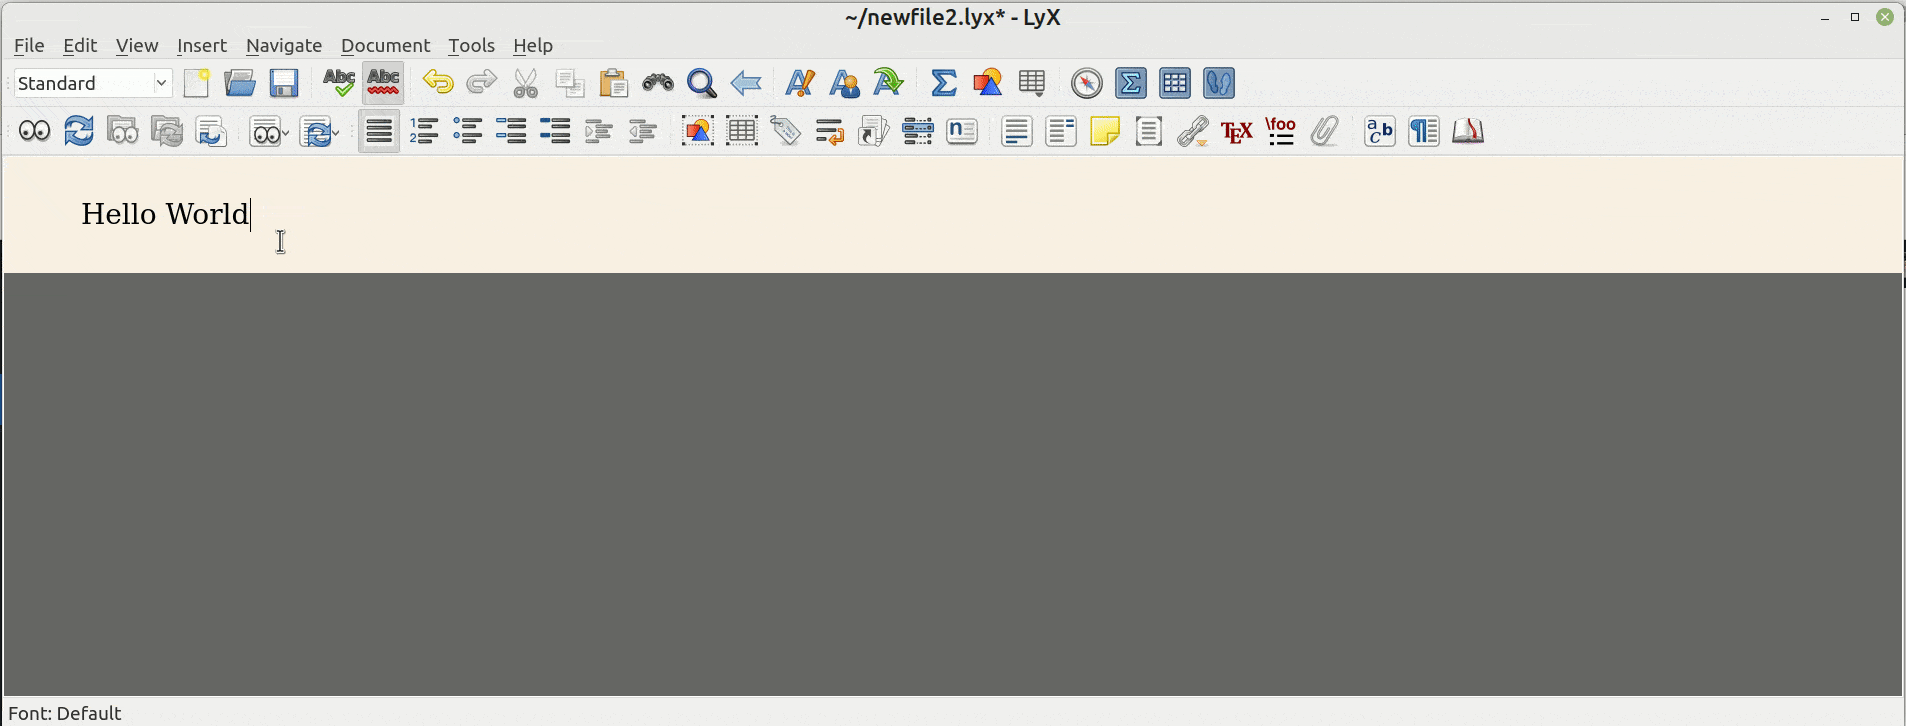The image size is (1906, 726).
Task: Insert nomenclature entry (n icon)
Action: pyautogui.click(x=962, y=131)
